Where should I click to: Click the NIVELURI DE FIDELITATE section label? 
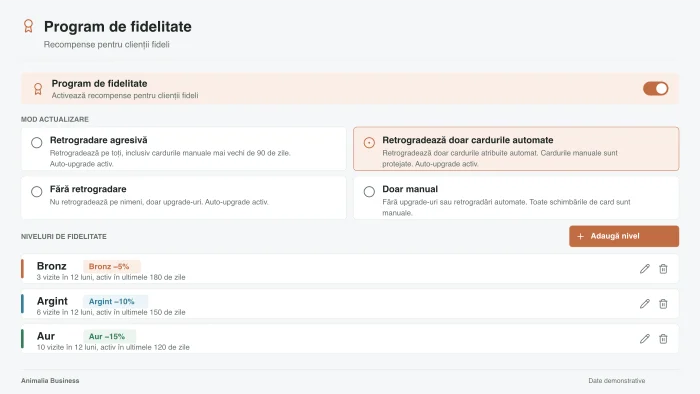point(64,236)
